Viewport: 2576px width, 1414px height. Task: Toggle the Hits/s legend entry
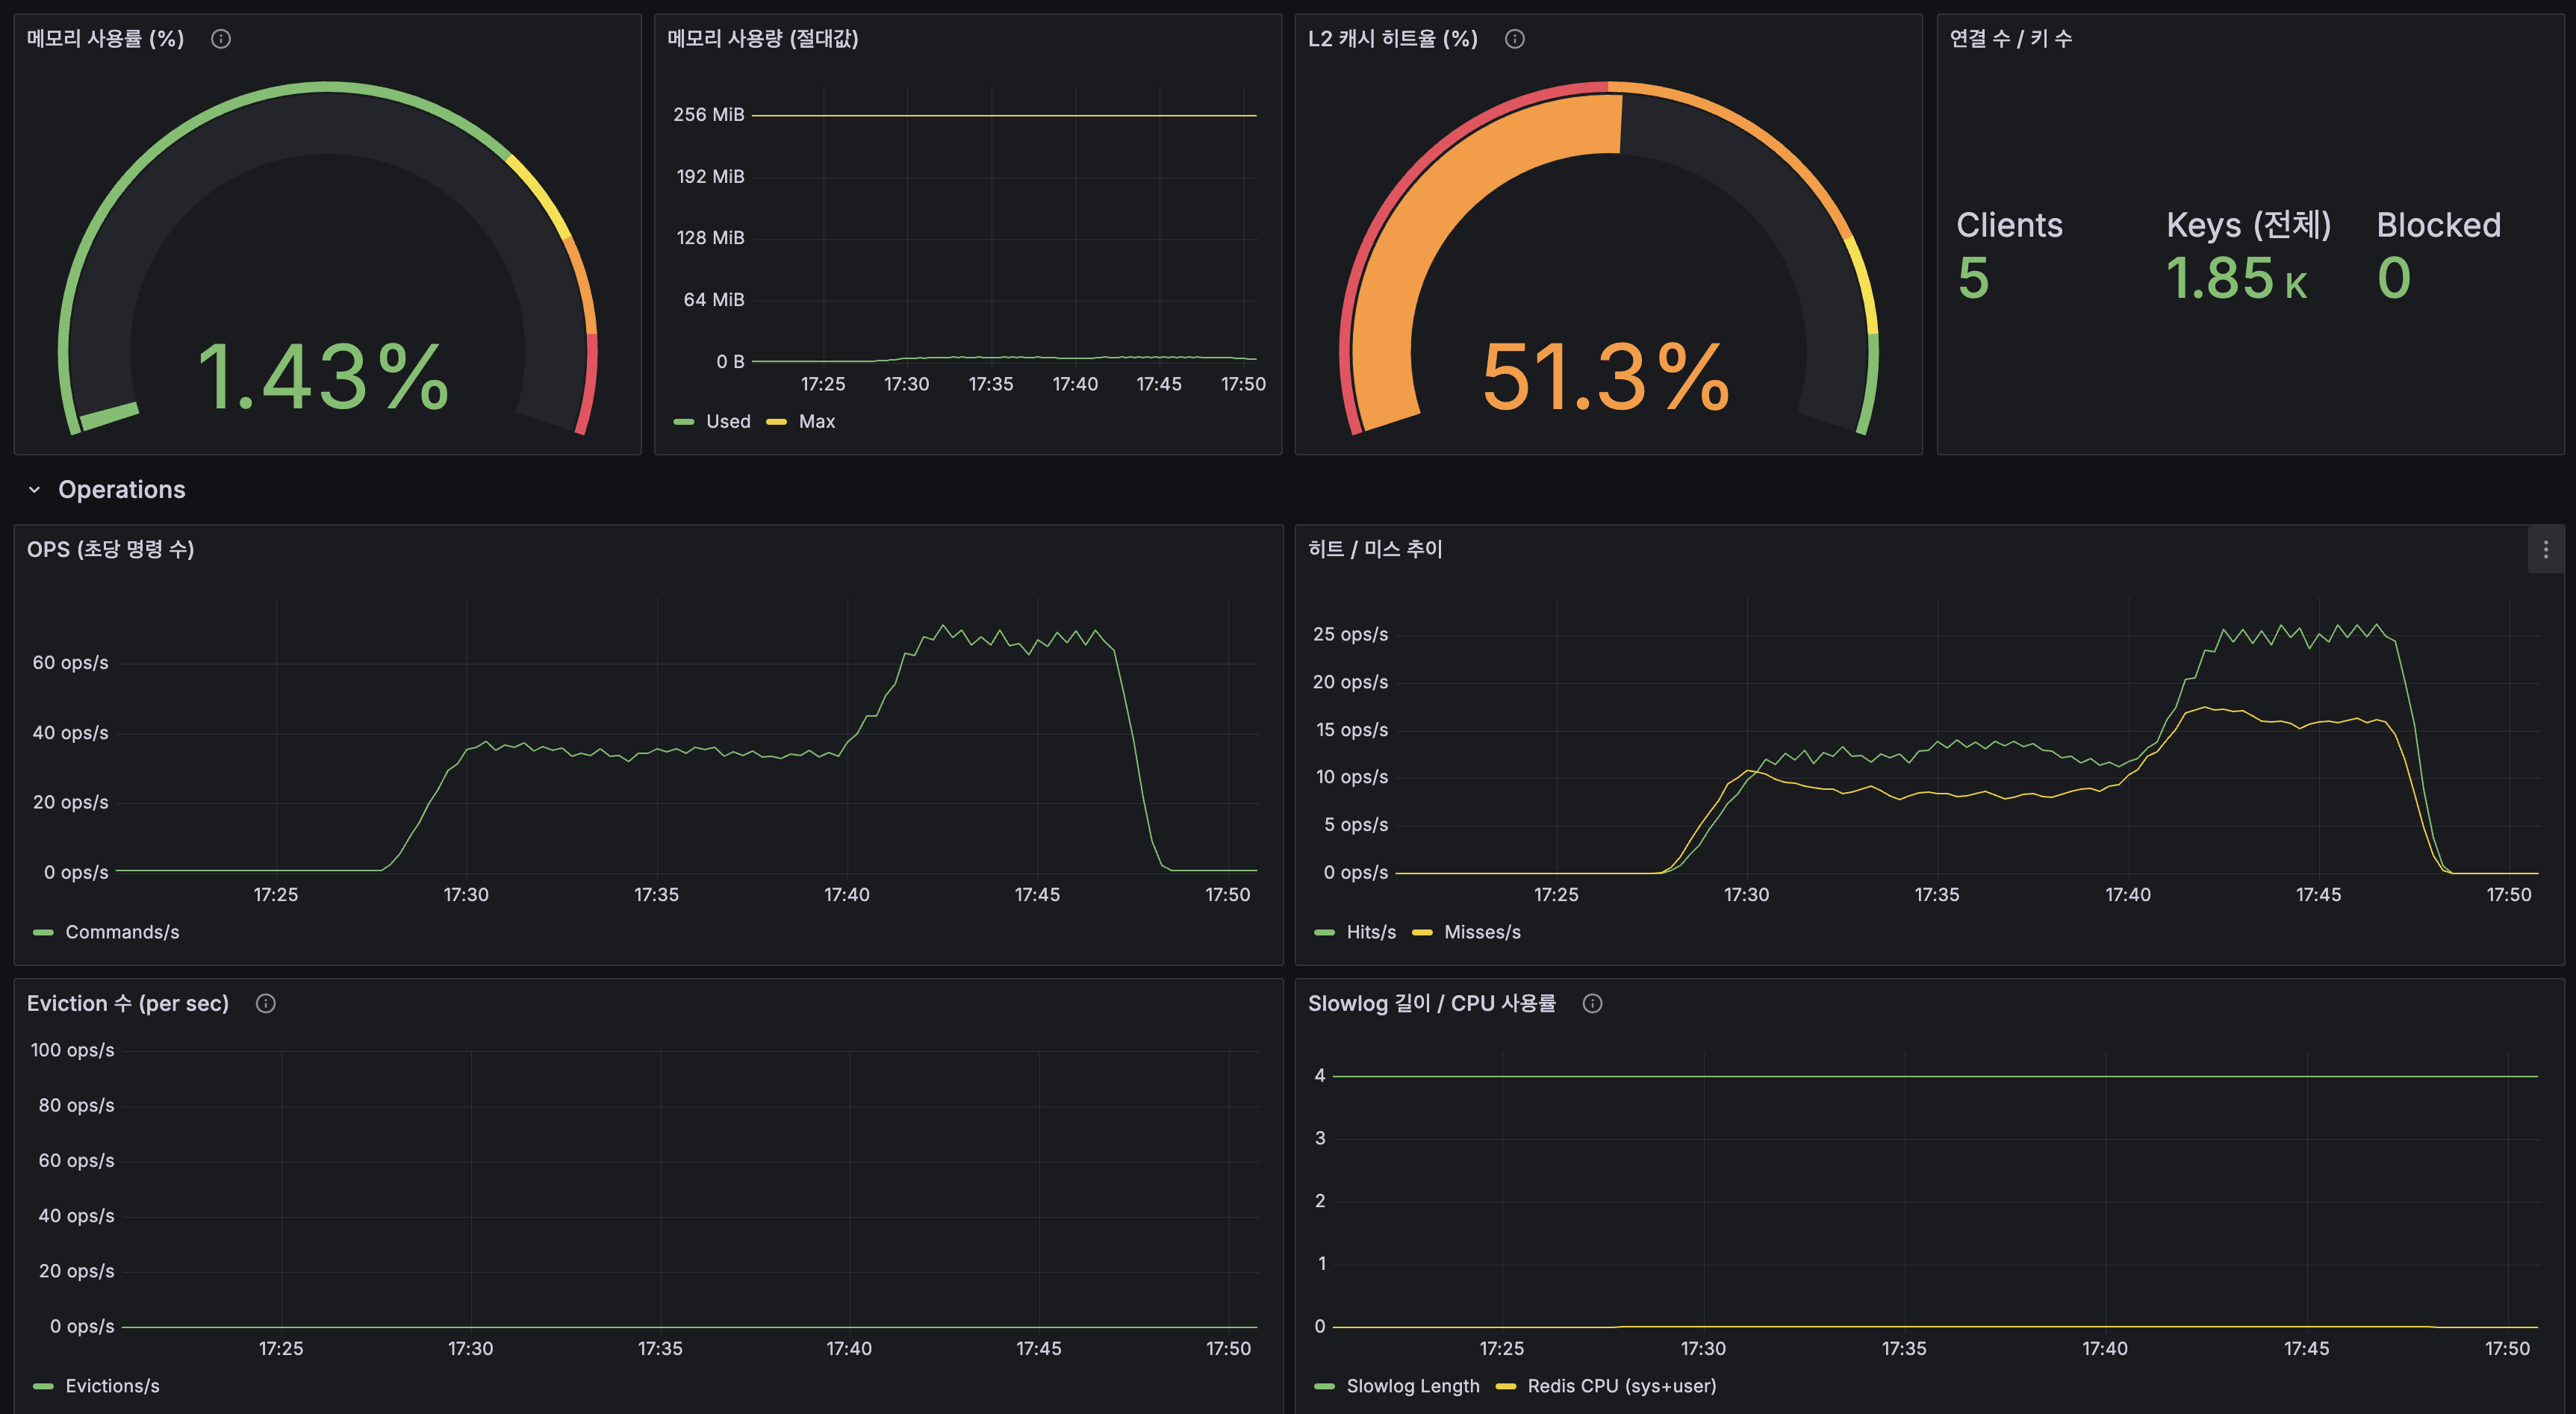[1370, 931]
